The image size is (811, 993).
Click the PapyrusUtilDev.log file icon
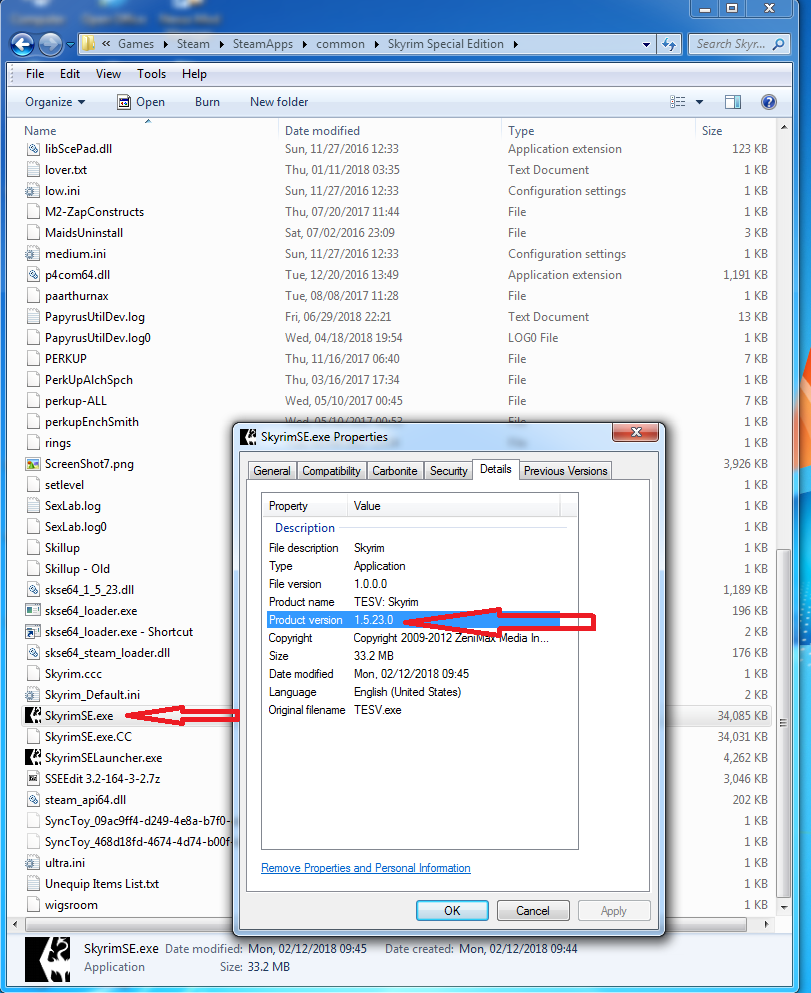[x=33, y=317]
